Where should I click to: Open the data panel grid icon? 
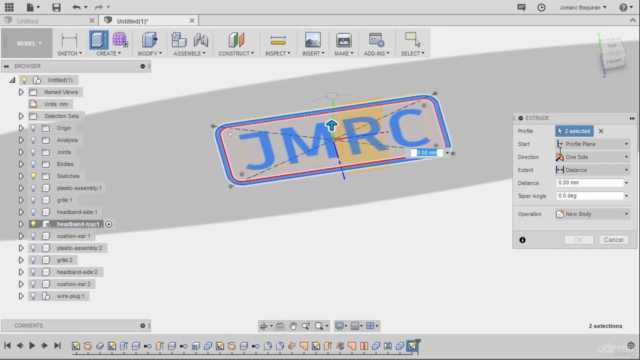point(9,7)
